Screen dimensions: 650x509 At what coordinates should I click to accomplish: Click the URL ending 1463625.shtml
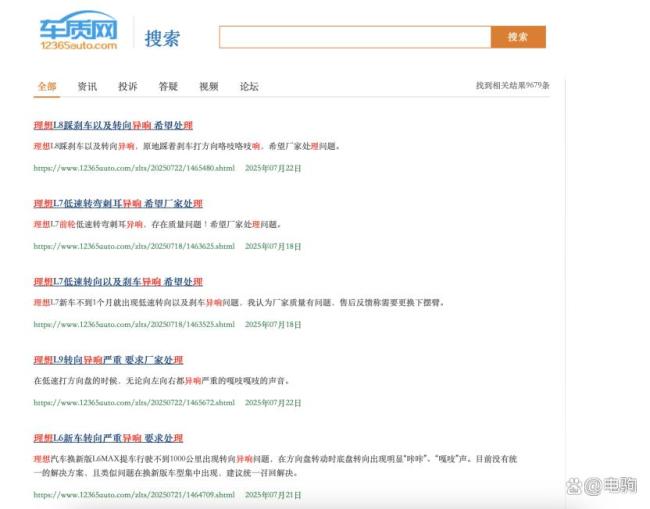tap(134, 246)
